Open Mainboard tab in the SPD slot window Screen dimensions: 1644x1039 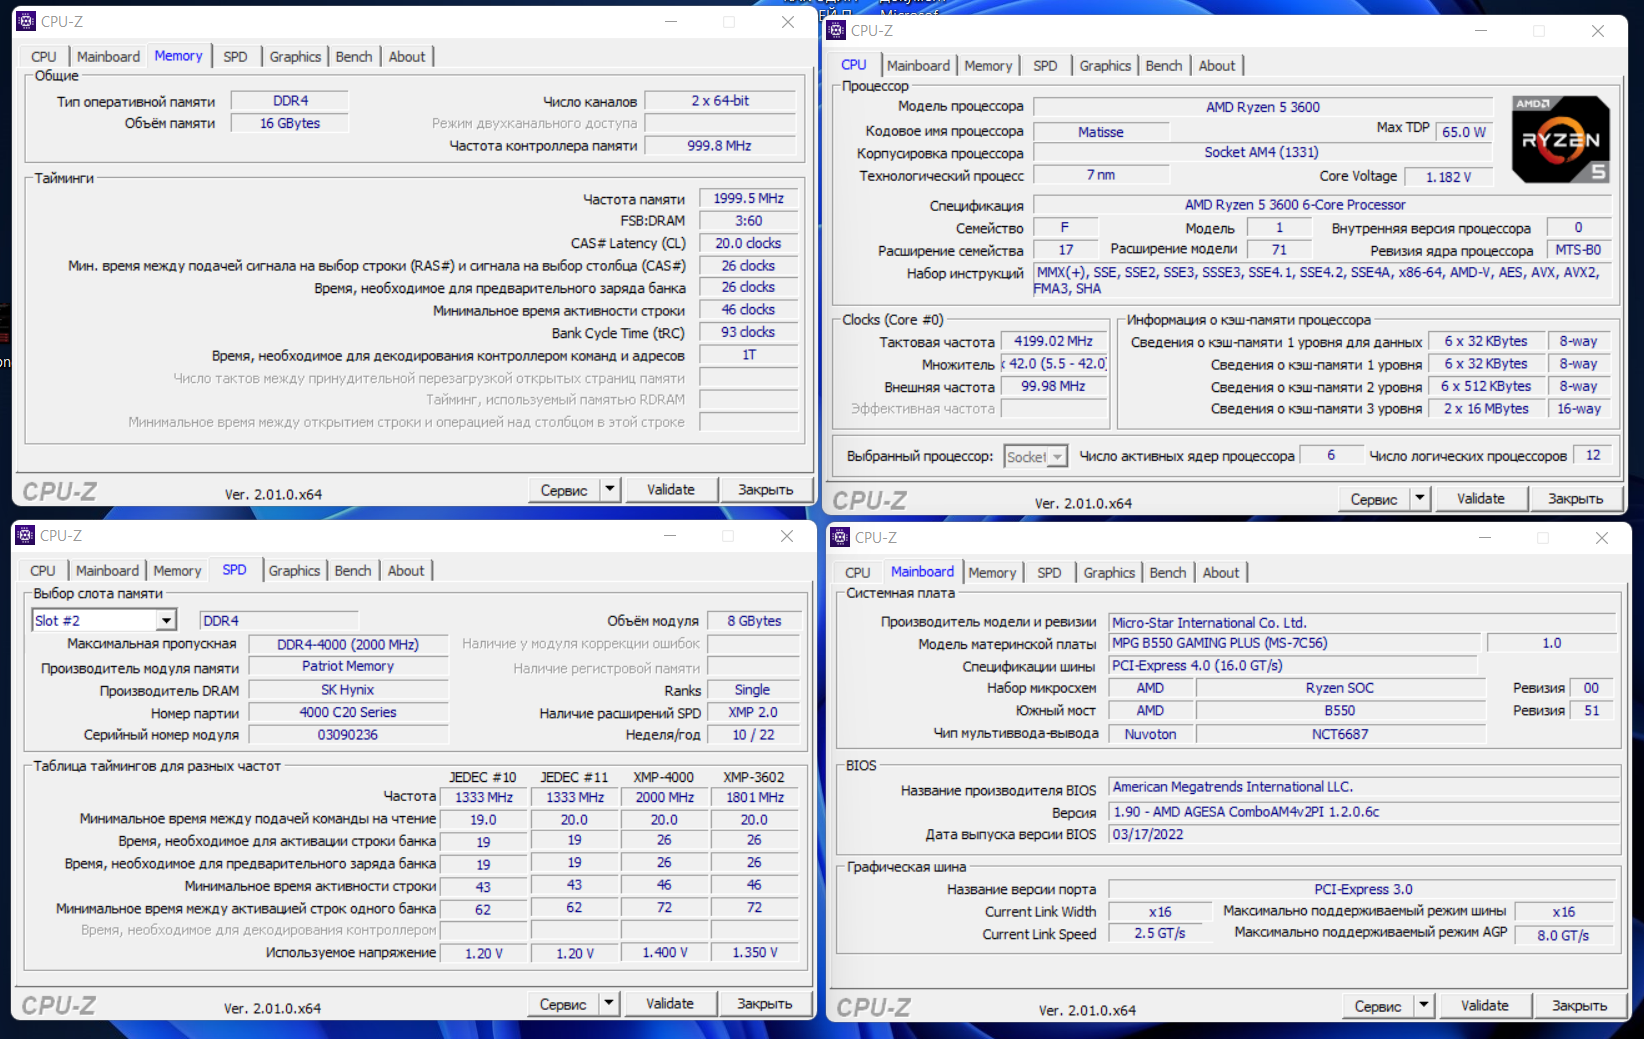(107, 571)
